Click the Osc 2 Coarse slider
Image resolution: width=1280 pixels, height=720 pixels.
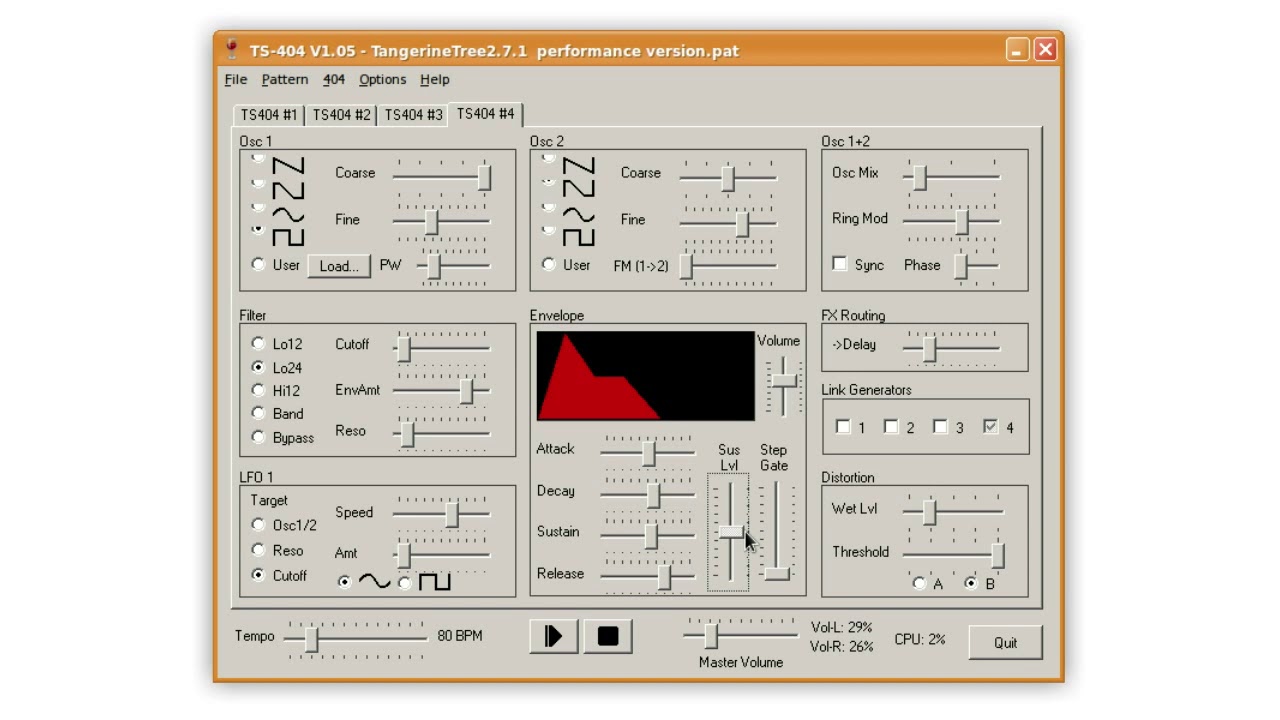pos(728,177)
